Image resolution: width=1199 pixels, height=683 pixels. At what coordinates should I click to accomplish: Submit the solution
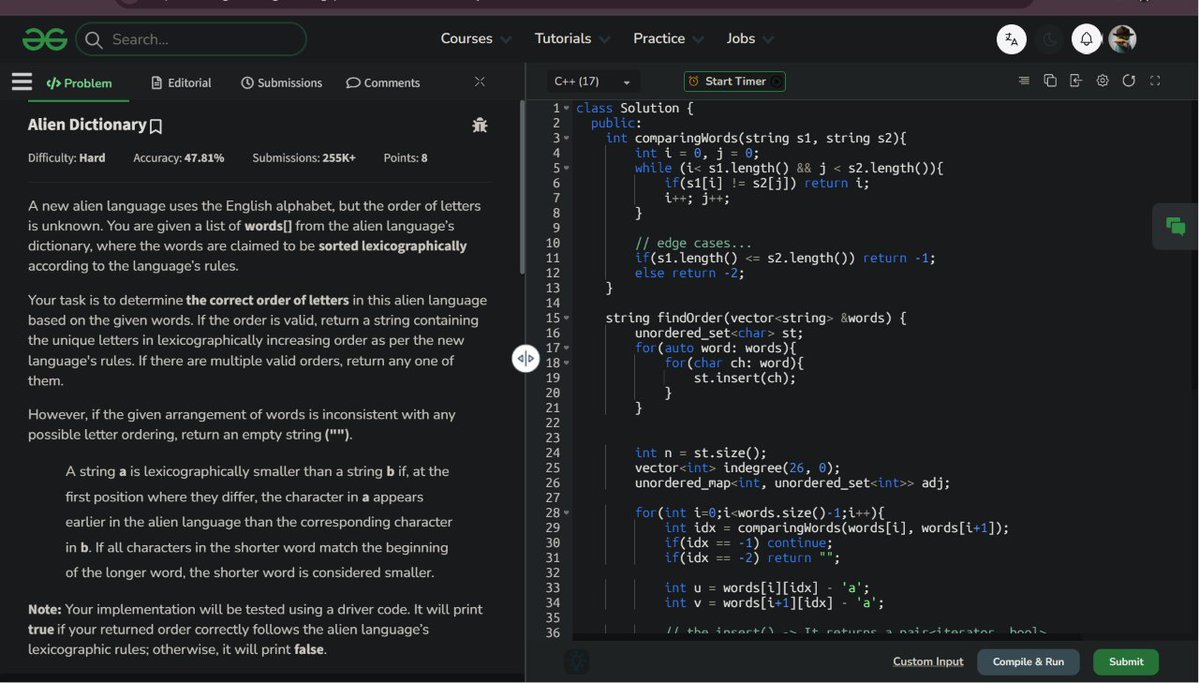[x=1126, y=662]
